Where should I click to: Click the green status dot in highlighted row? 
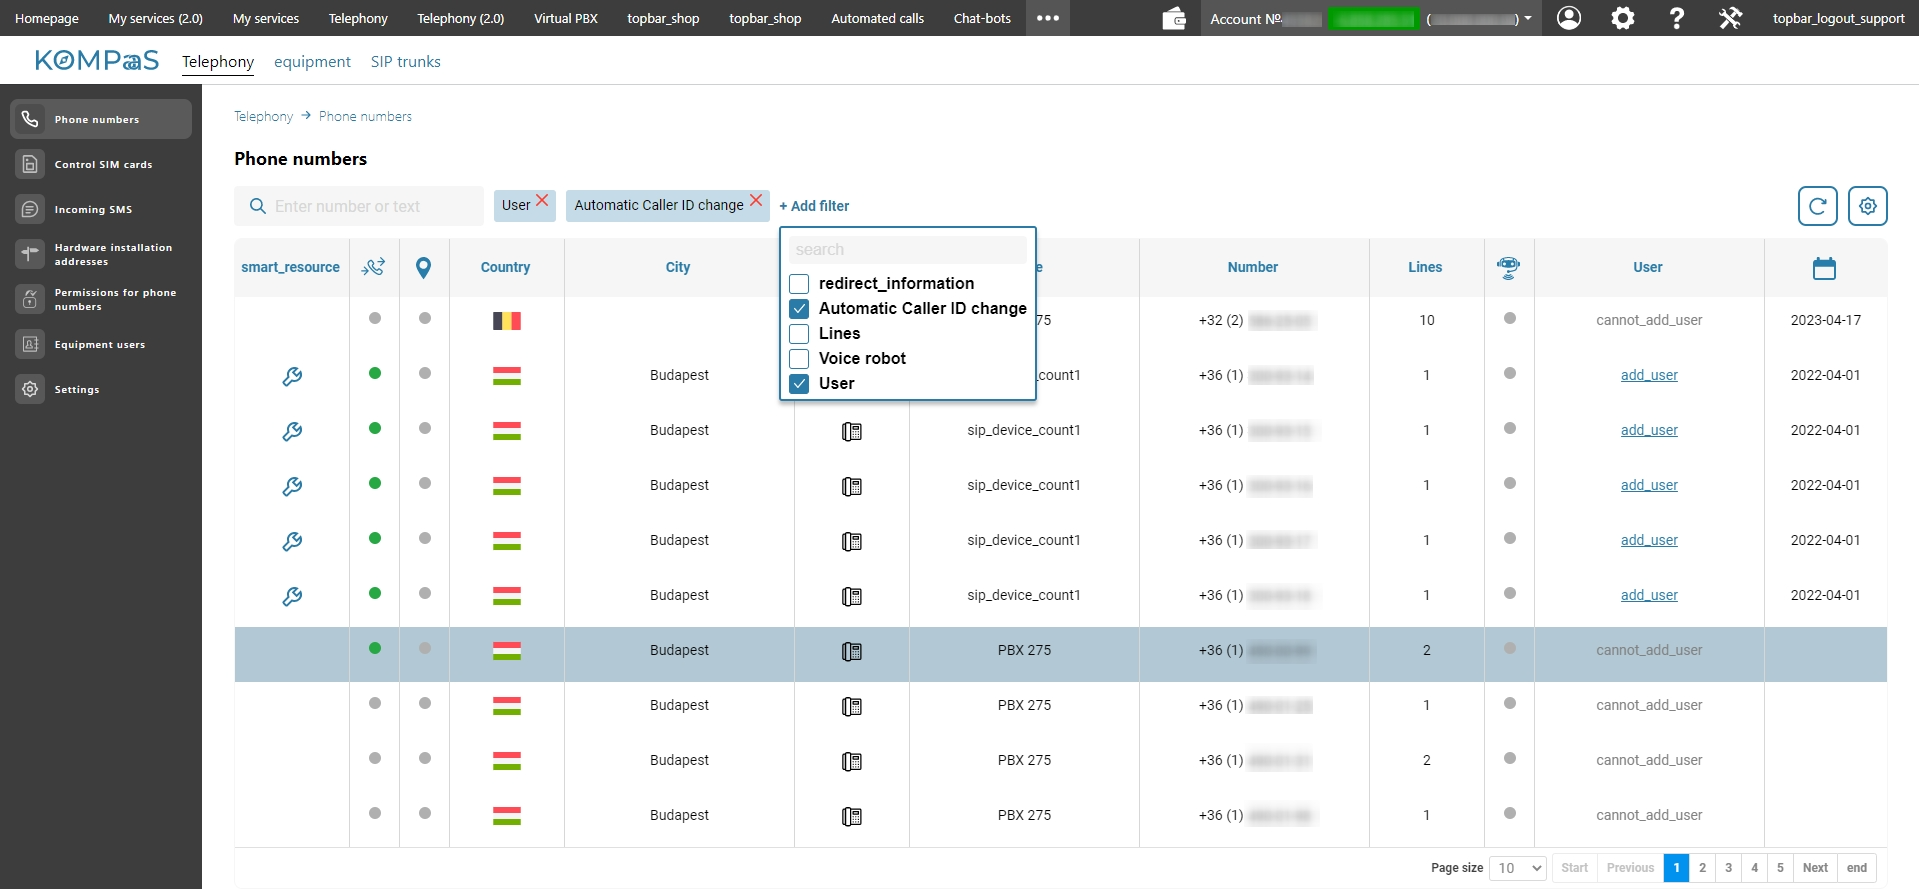pyautogui.click(x=375, y=648)
